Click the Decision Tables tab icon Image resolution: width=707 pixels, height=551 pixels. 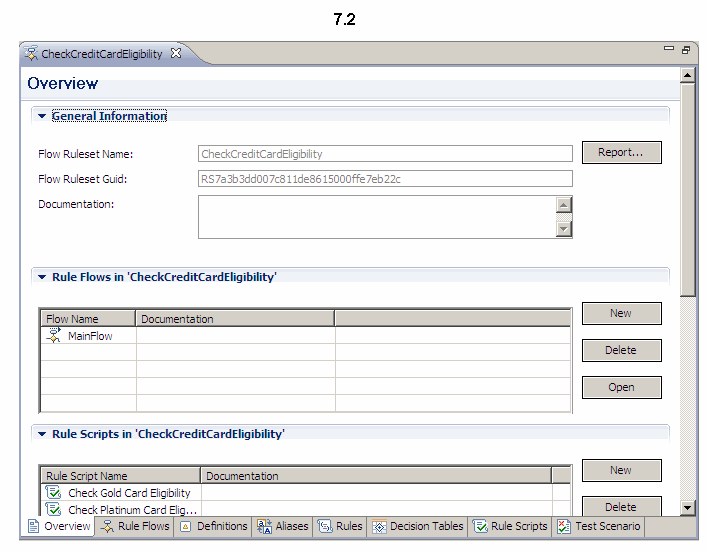(379, 526)
